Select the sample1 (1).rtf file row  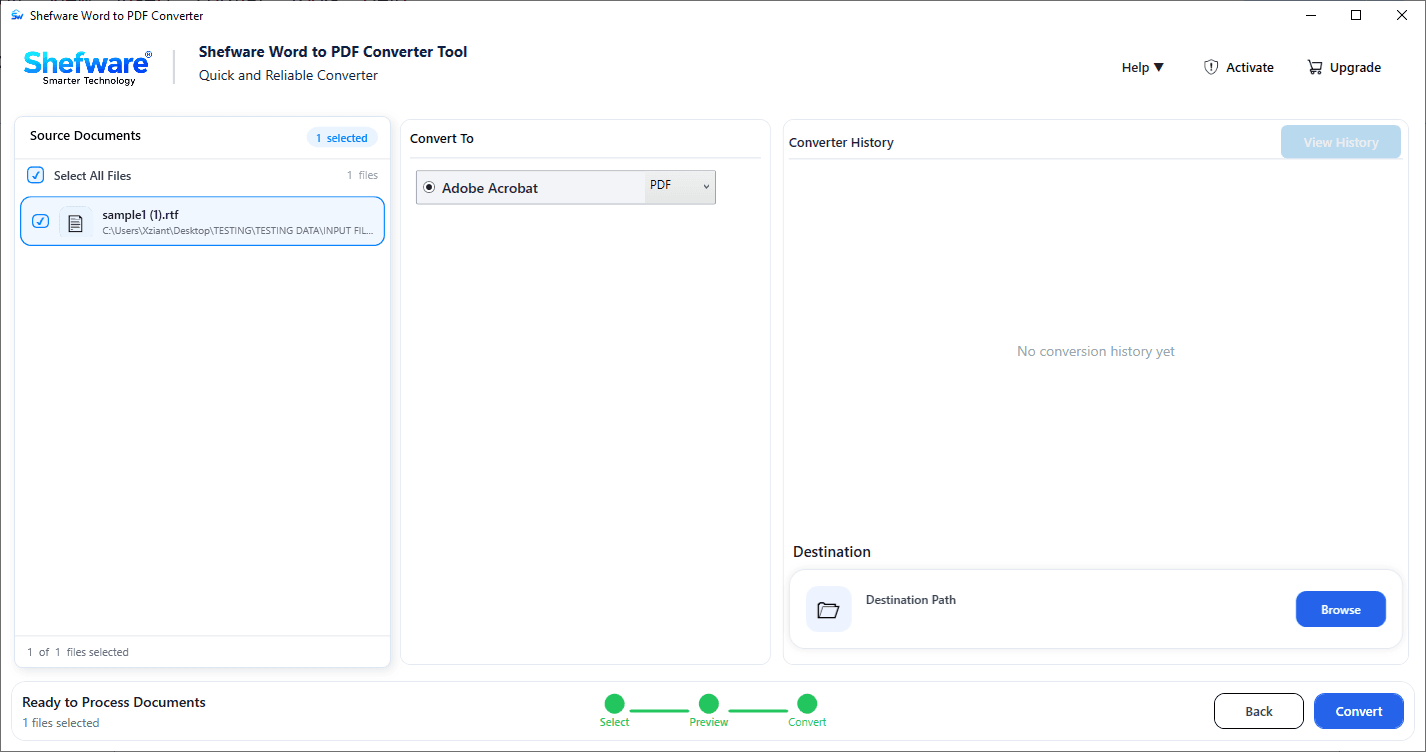(x=202, y=221)
